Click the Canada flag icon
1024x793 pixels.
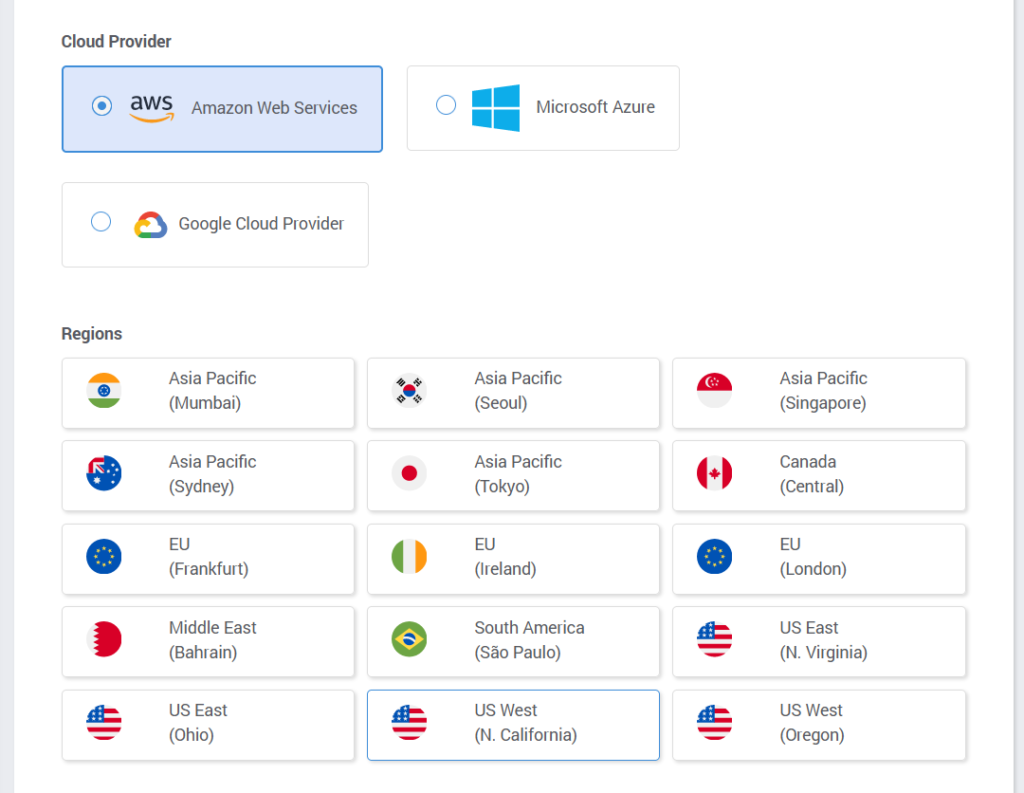[714, 473]
